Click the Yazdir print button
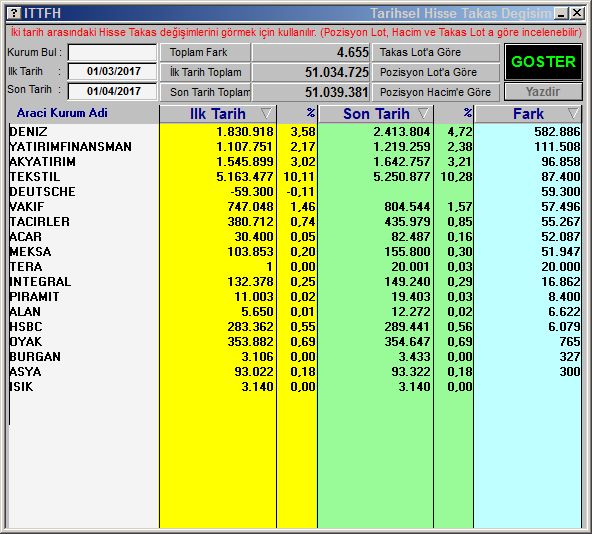592x534 pixels. (x=543, y=91)
